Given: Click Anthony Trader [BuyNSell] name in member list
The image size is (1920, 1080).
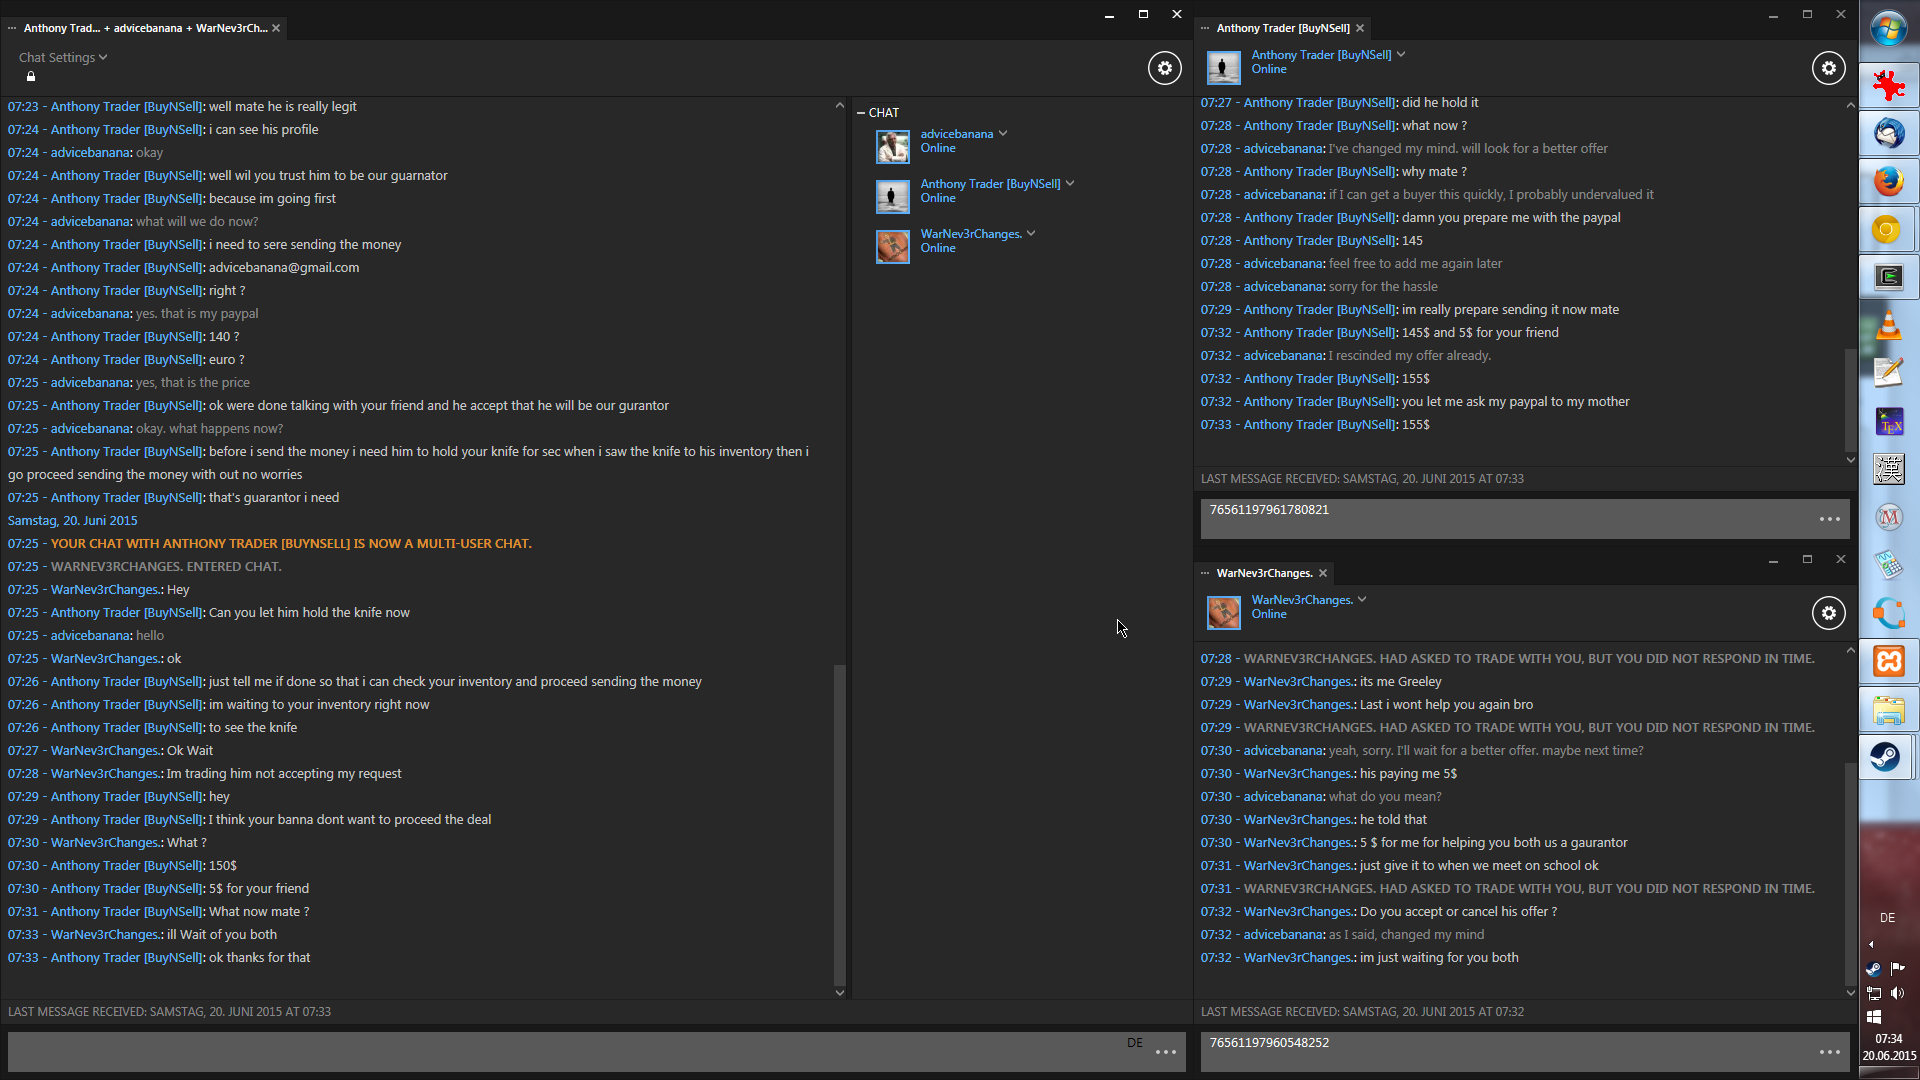Looking at the screenshot, I should coord(990,184).
